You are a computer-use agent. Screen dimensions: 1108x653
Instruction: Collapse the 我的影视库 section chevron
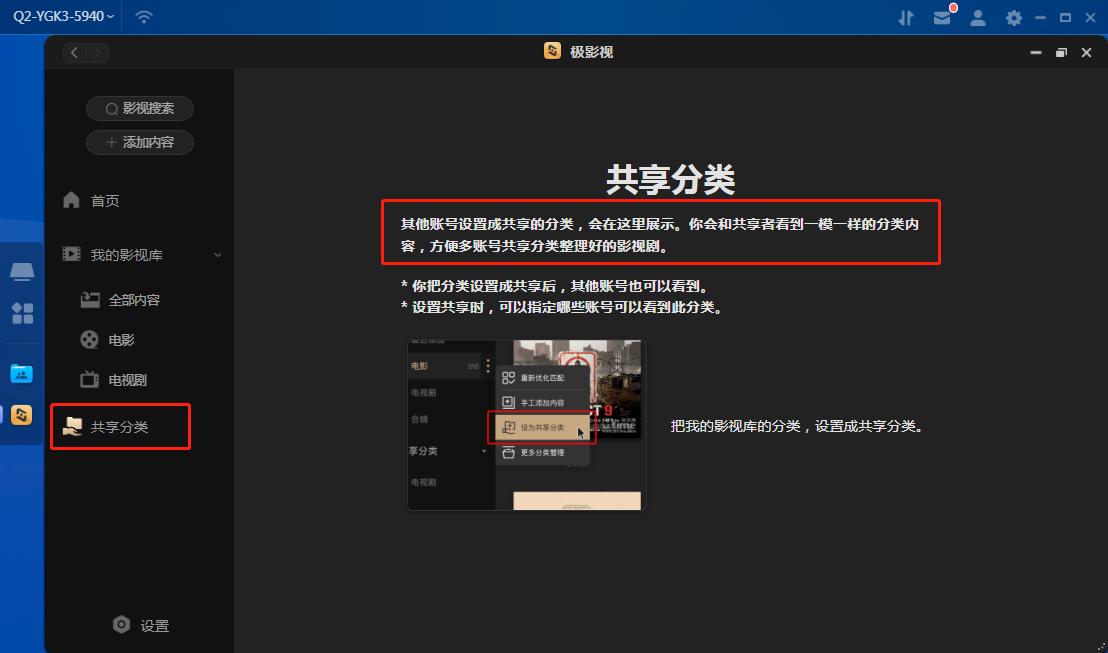click(217, 254)
